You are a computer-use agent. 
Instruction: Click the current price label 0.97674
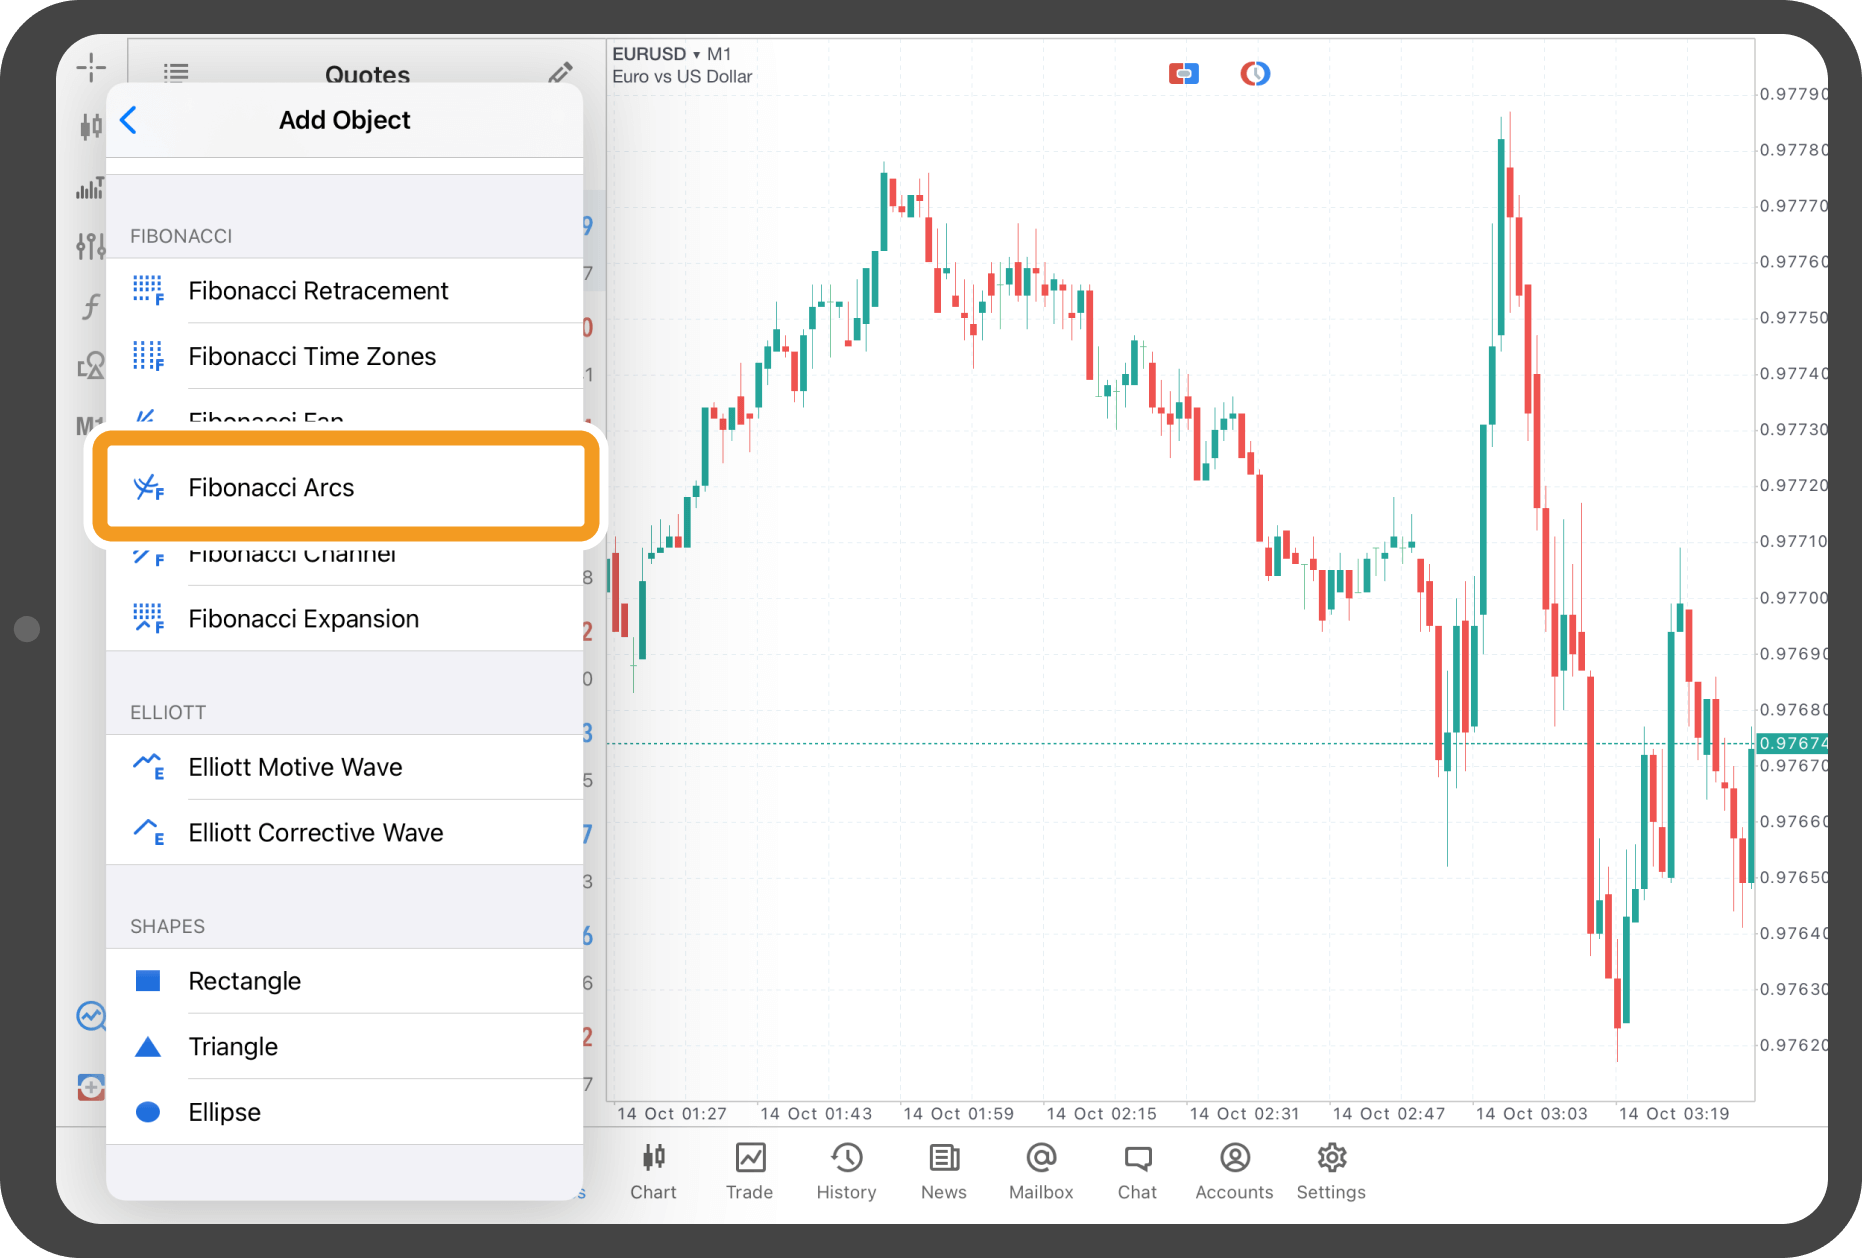1792,743
